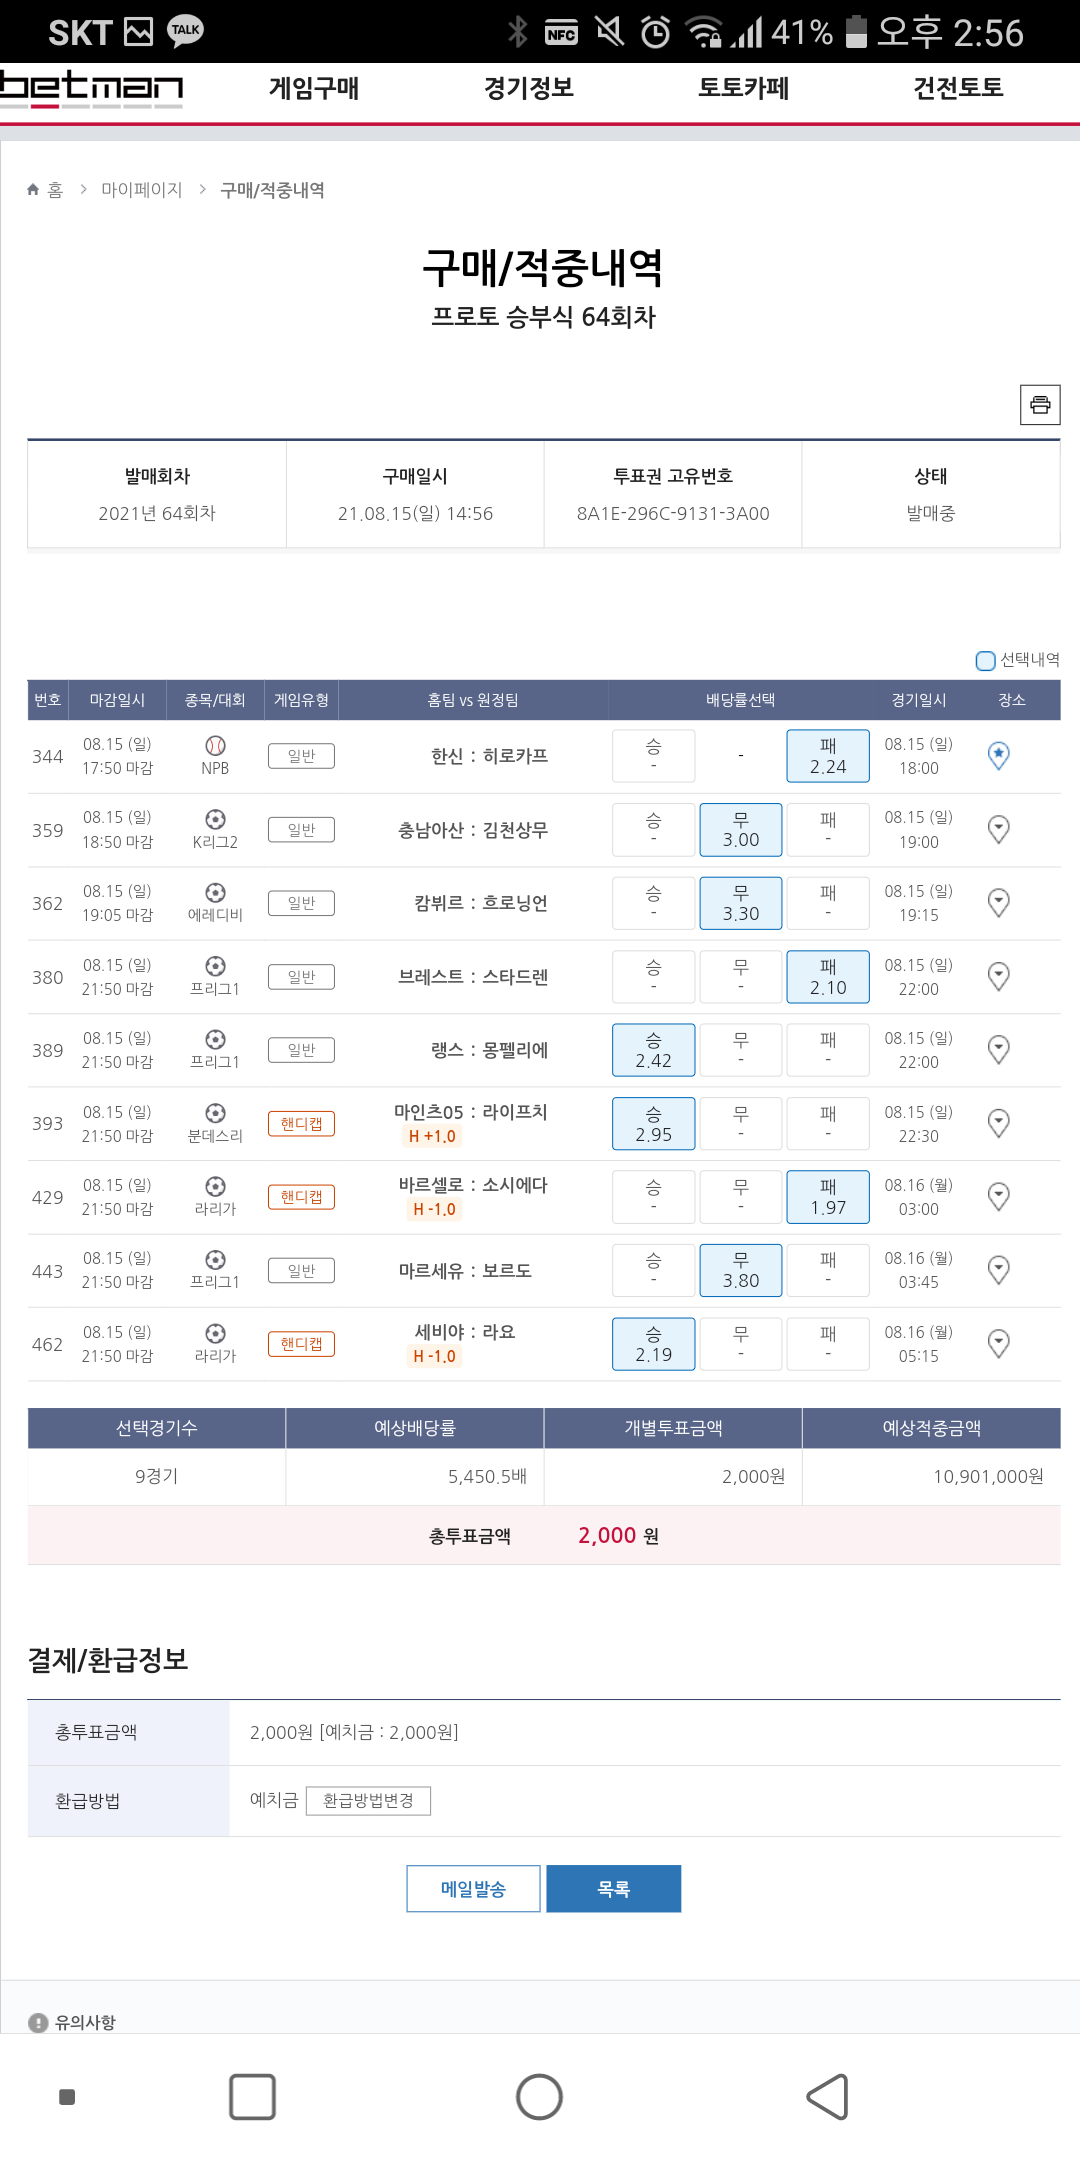Click the home icon in the breadcrumb
1080x2160 pixels.
(x=33, y=190)
